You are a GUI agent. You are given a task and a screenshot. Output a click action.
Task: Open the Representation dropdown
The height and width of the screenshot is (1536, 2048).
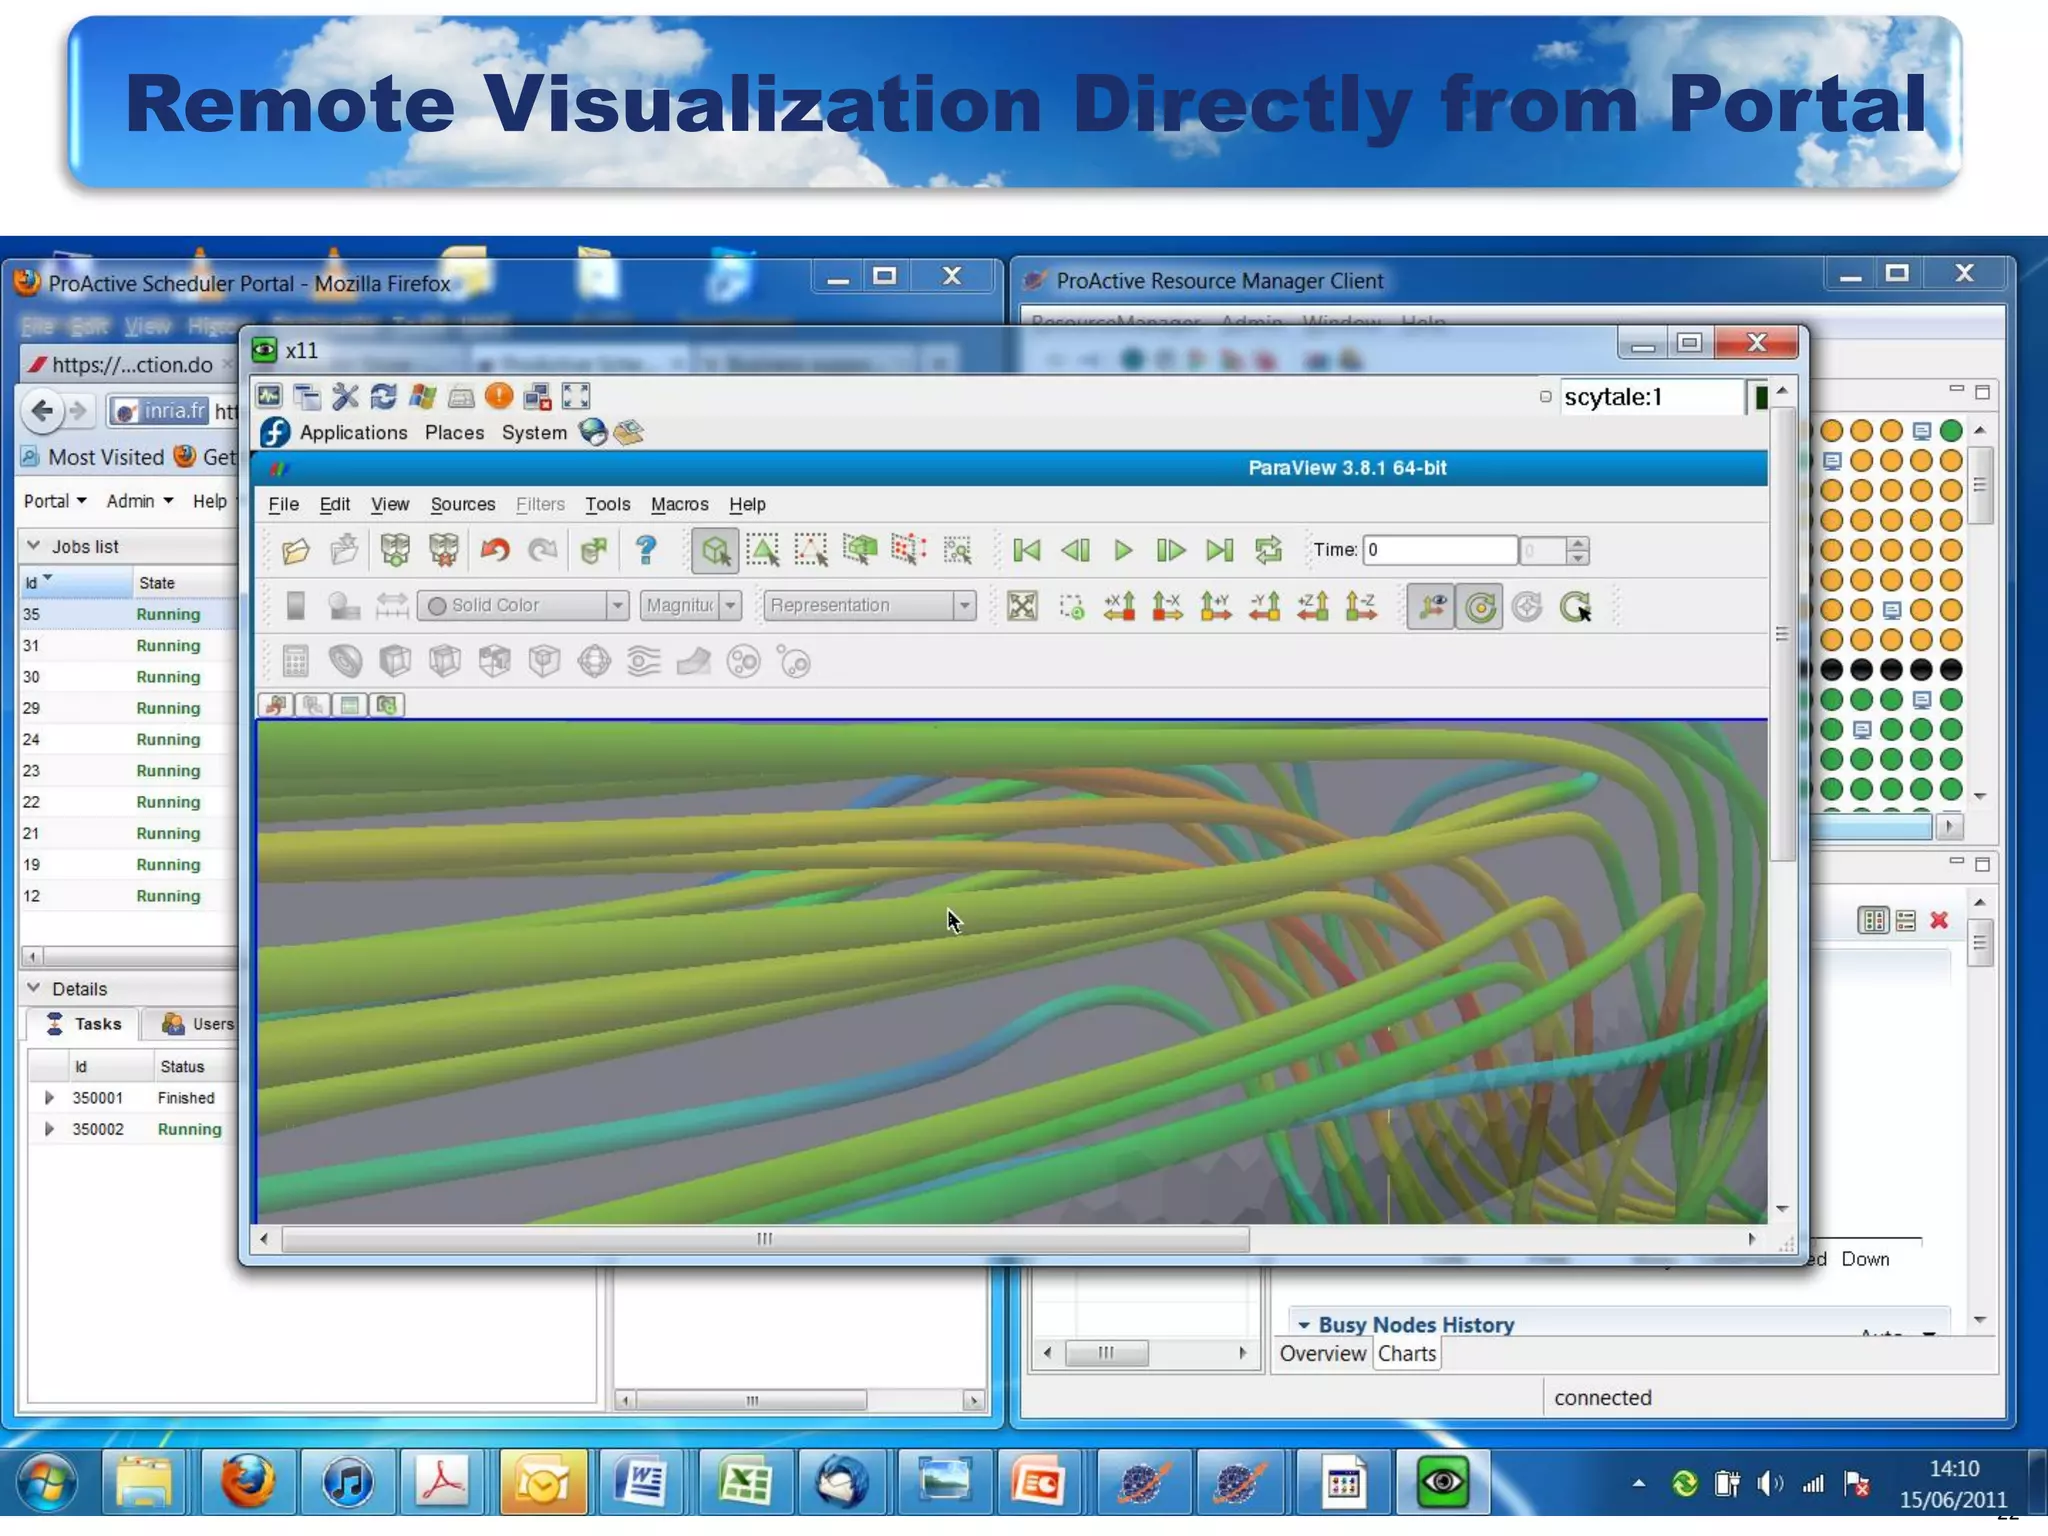[868, 605]
